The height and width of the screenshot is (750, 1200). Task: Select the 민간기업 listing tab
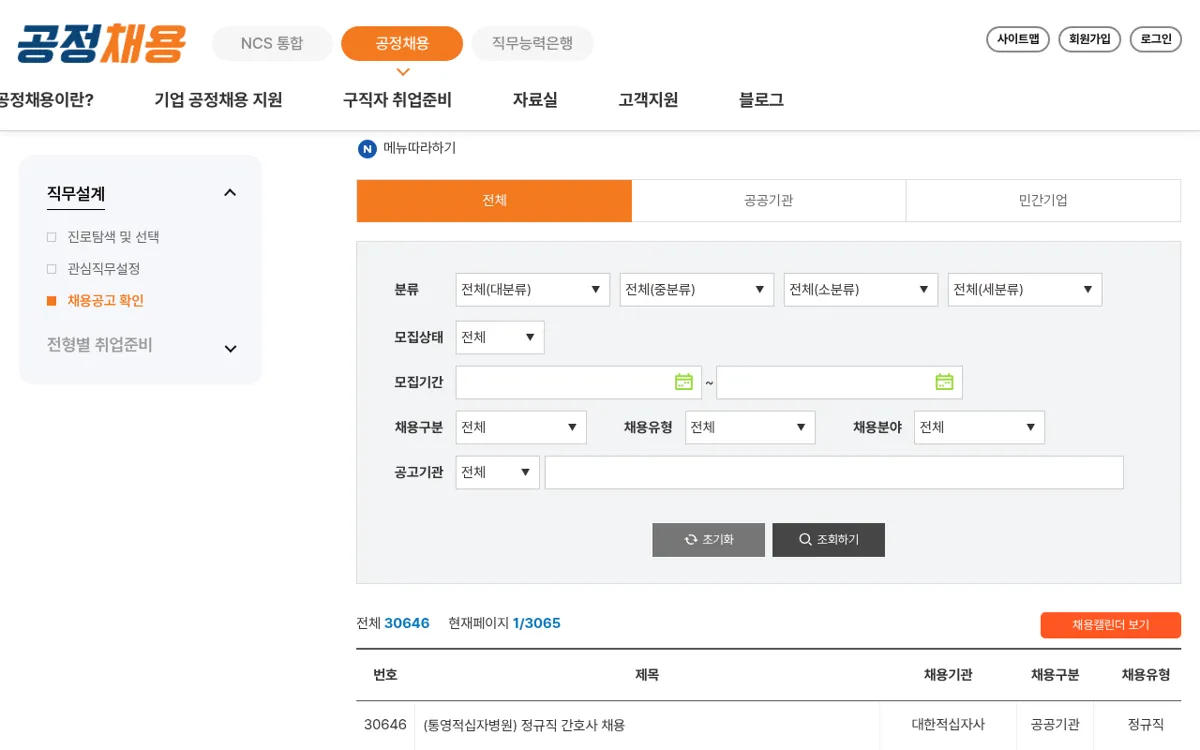coord(1043,200)
